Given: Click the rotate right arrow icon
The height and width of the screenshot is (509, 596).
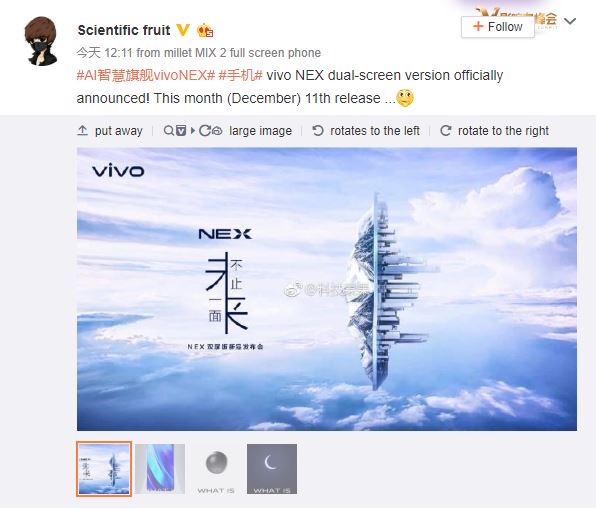Looking at the screenshot, I should pyautogui.click(x=445, y=131).
